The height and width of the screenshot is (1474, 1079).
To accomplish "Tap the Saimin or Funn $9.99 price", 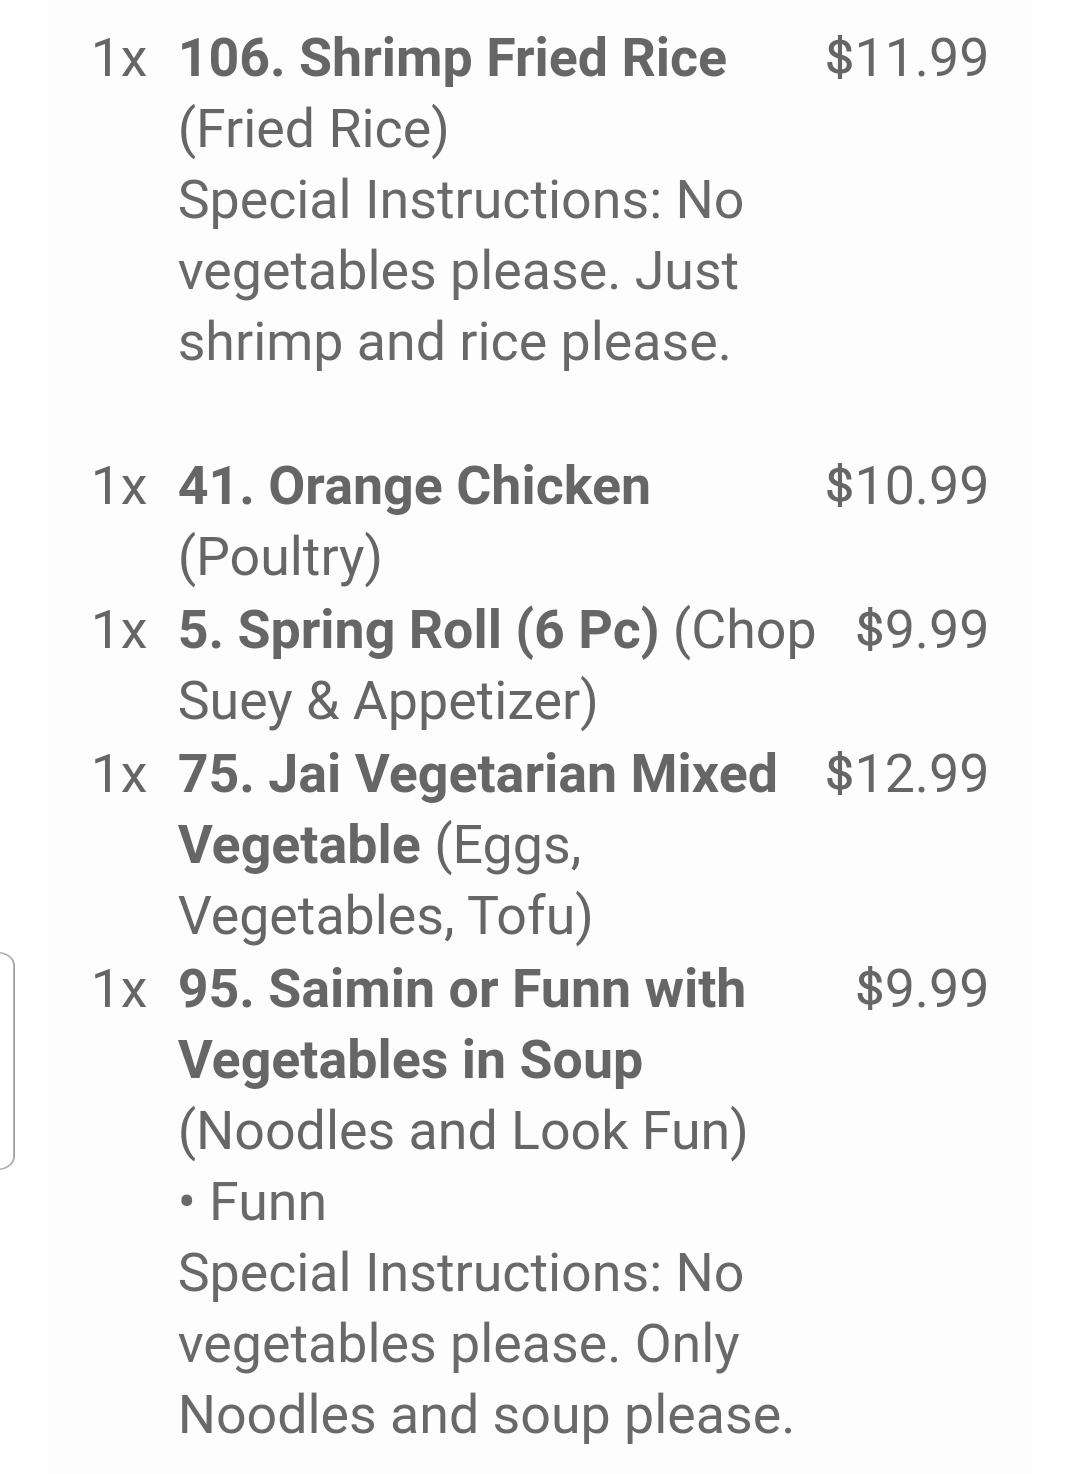I will [x=921, y=989].
